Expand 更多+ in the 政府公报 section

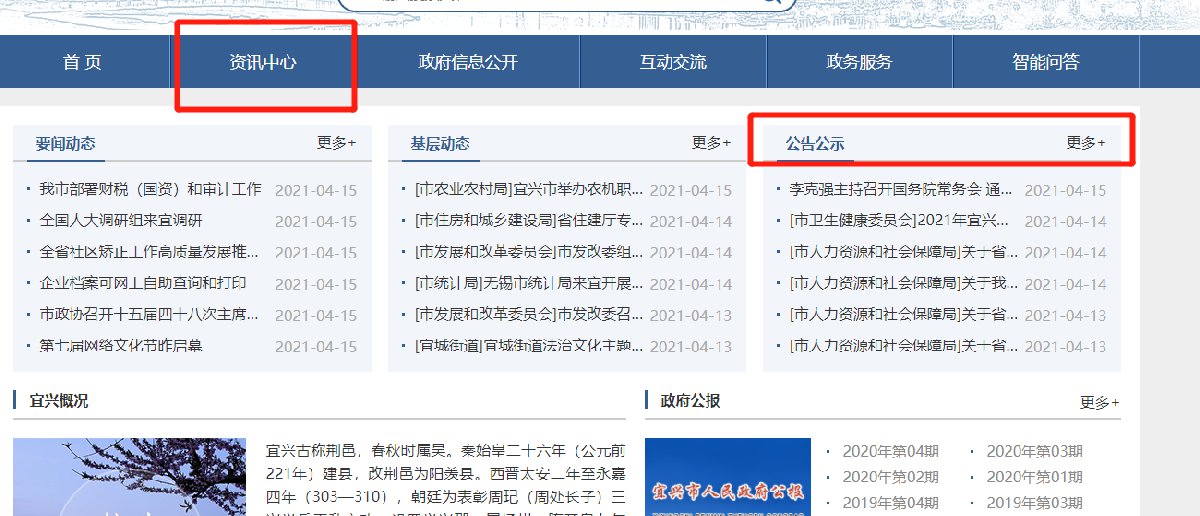[x=1099, y=403]
